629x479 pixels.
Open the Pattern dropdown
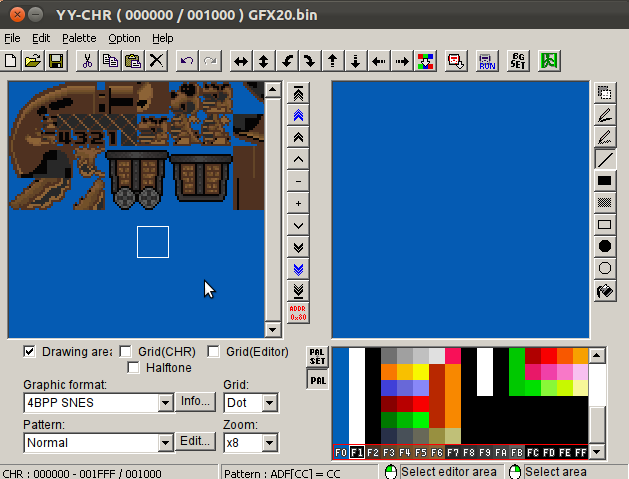[x=165, y=442]
